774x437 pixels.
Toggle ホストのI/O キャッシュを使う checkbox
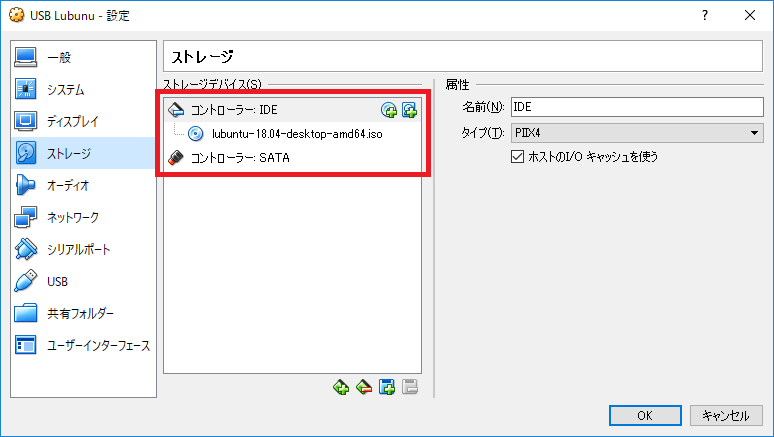pyautogui.click(x=517, y=157)
